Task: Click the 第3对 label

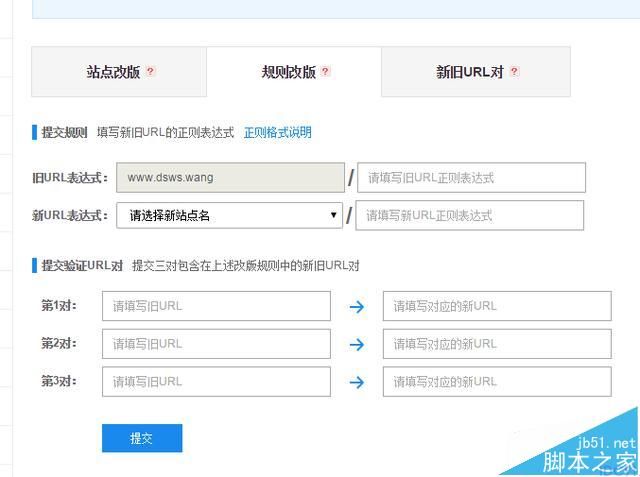Action: point(59,381)
